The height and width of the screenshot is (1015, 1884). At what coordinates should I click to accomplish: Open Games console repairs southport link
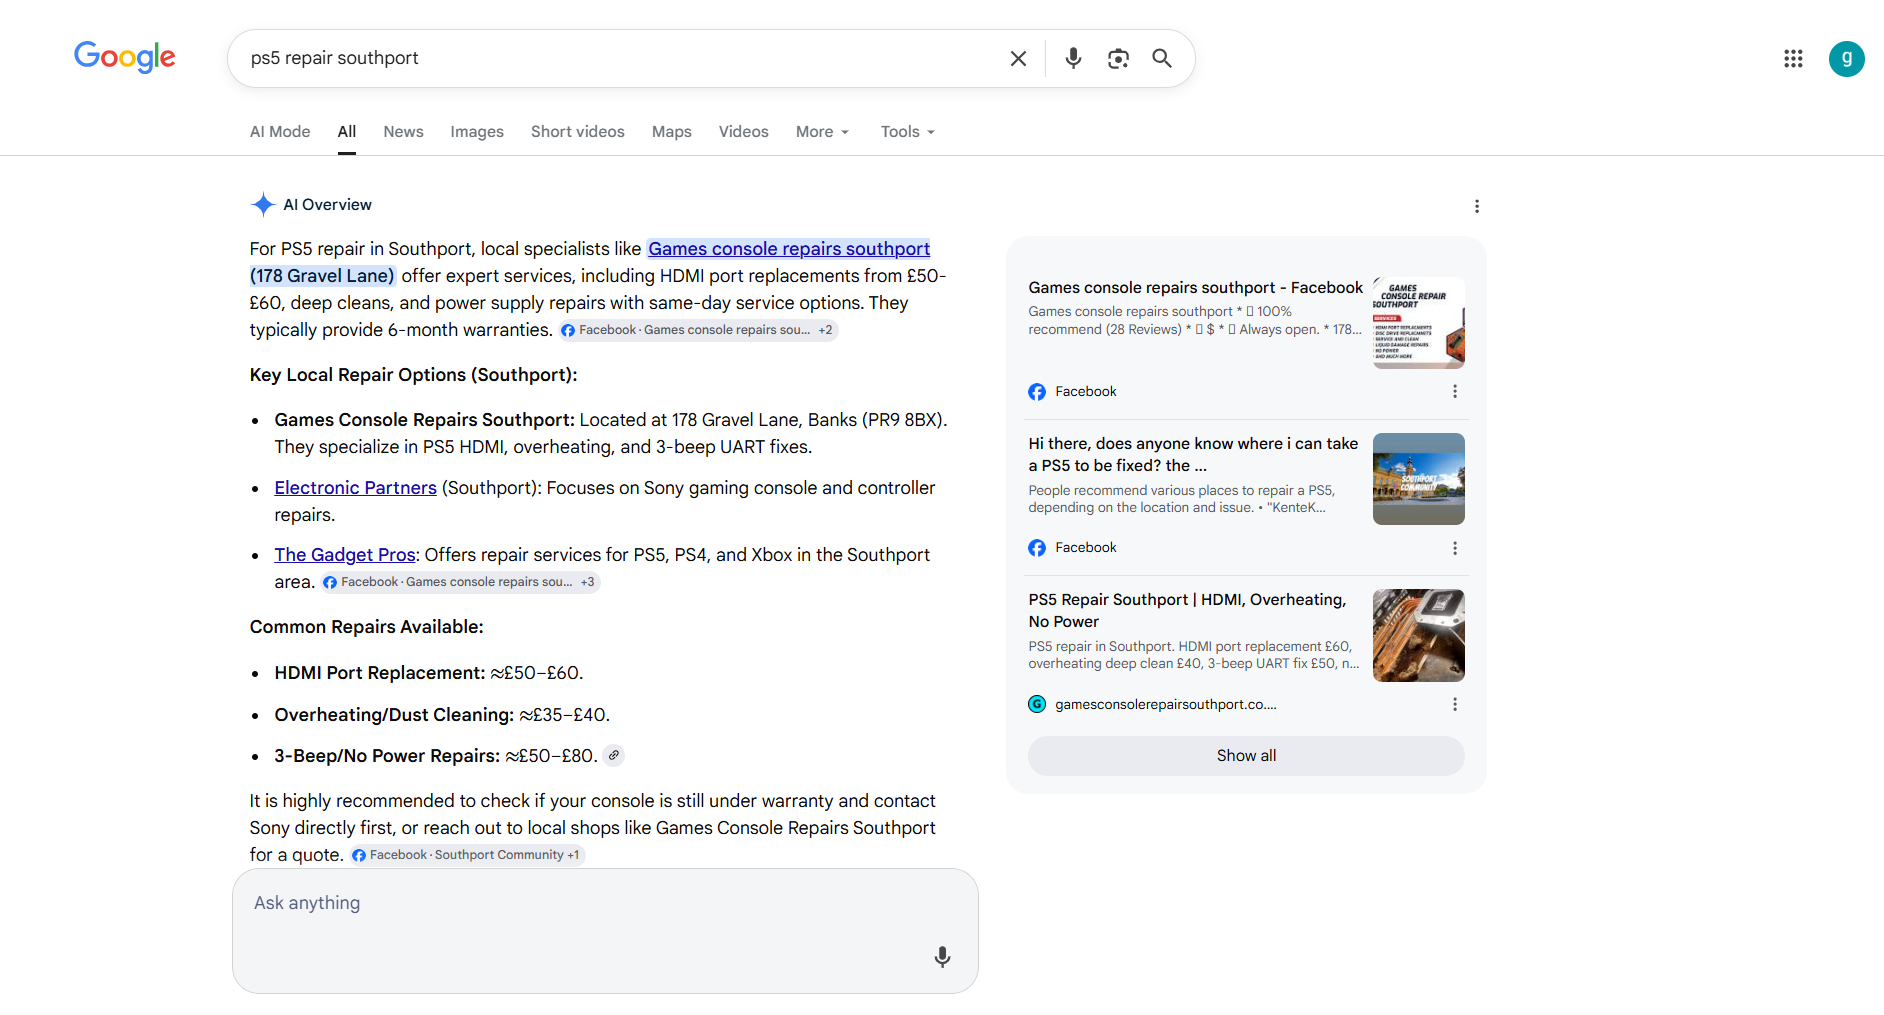[789, 249]
